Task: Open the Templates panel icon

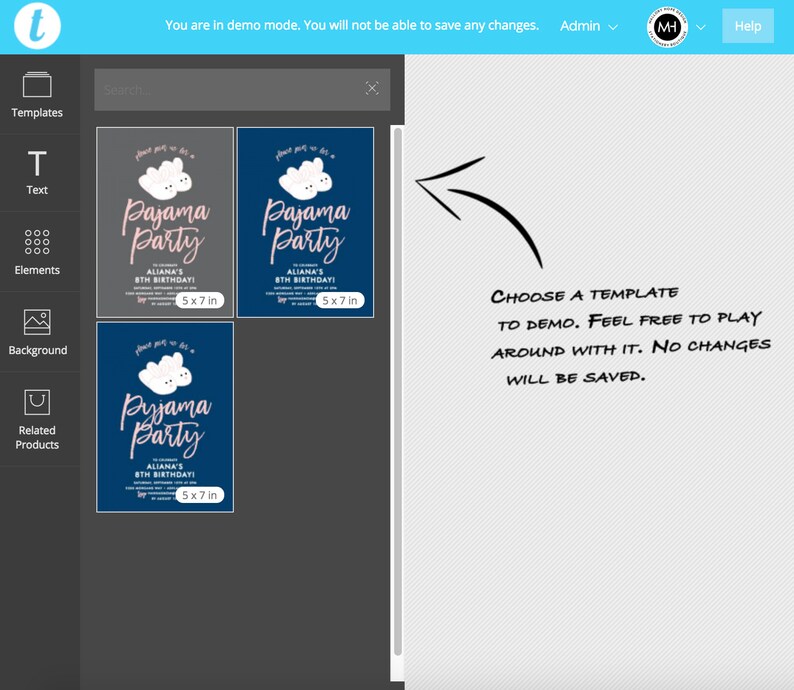Action: 37,85
